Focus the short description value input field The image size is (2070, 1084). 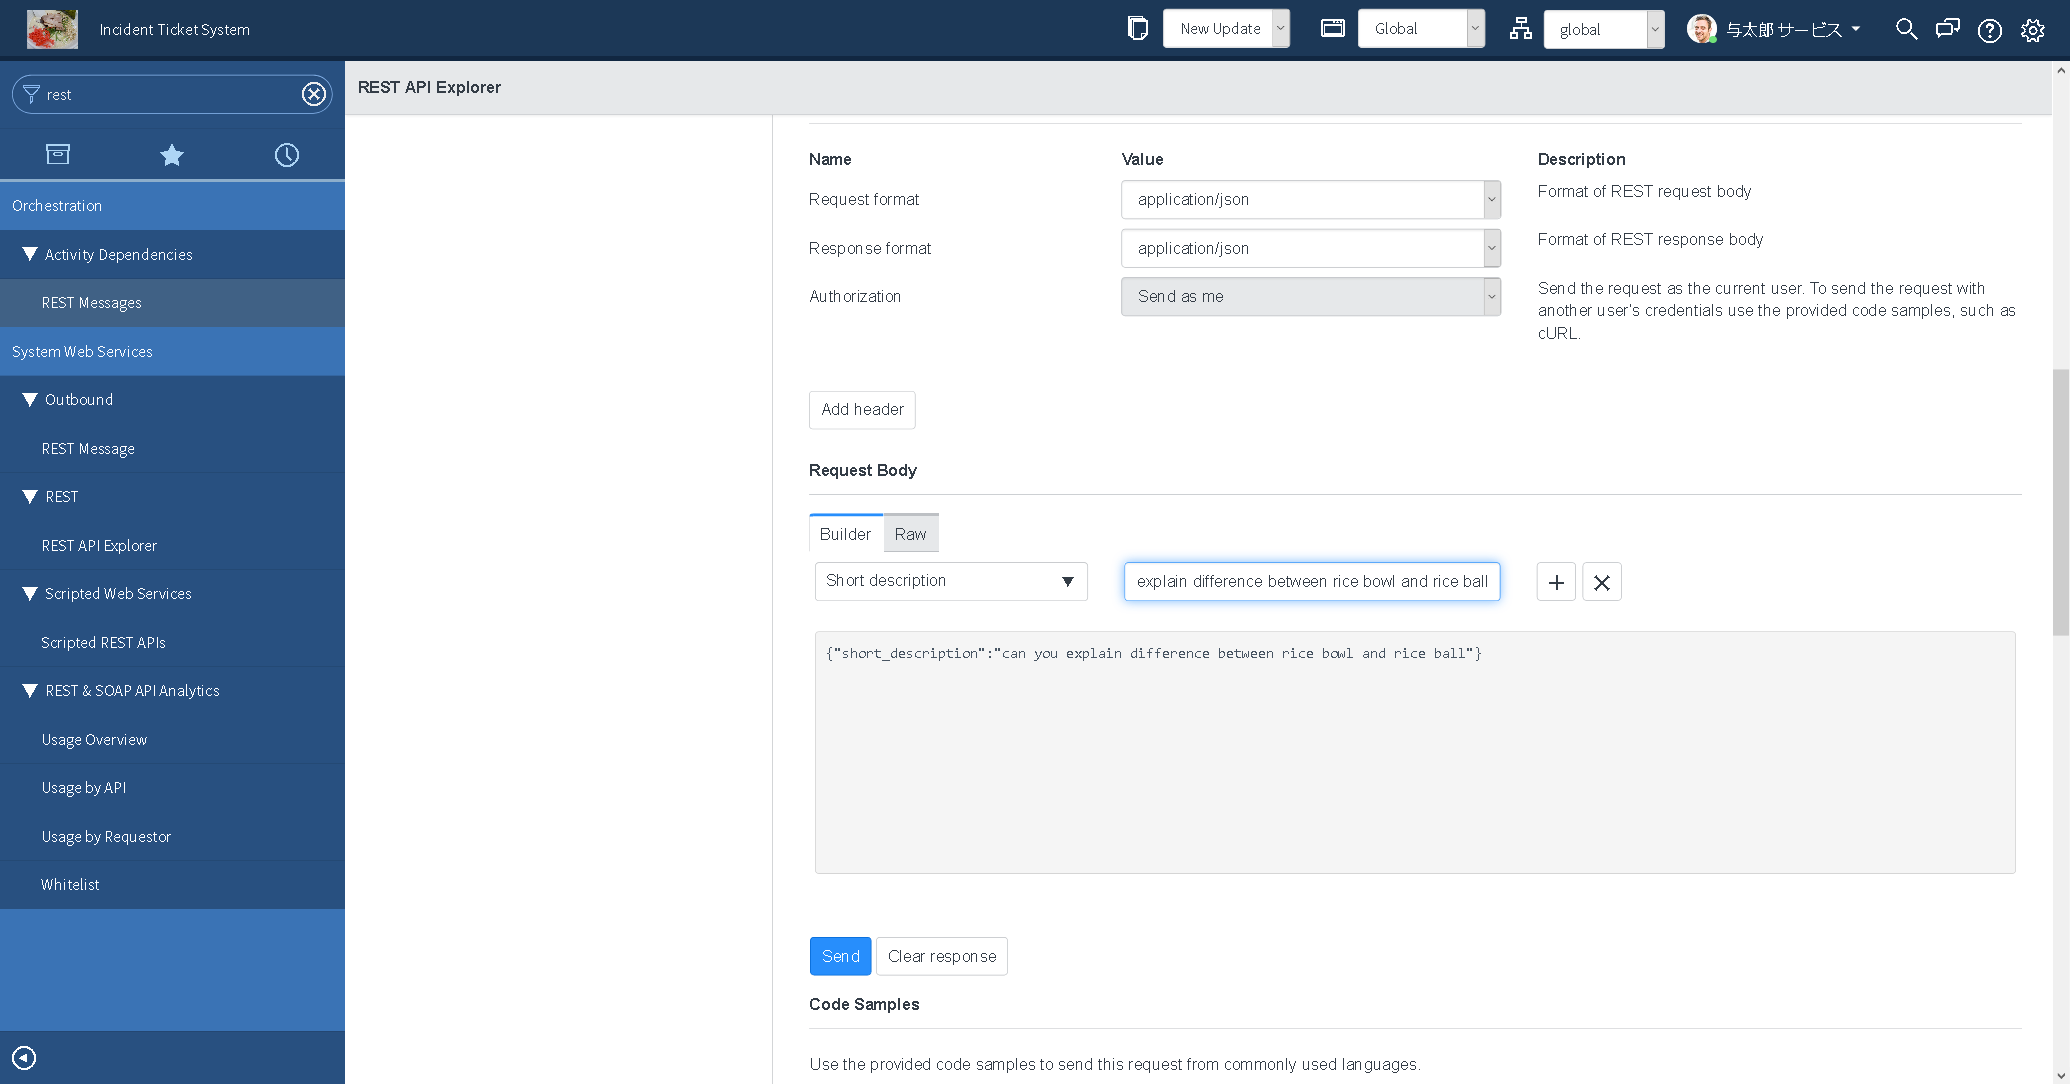pyautogui.click(x=1311, y=581)
